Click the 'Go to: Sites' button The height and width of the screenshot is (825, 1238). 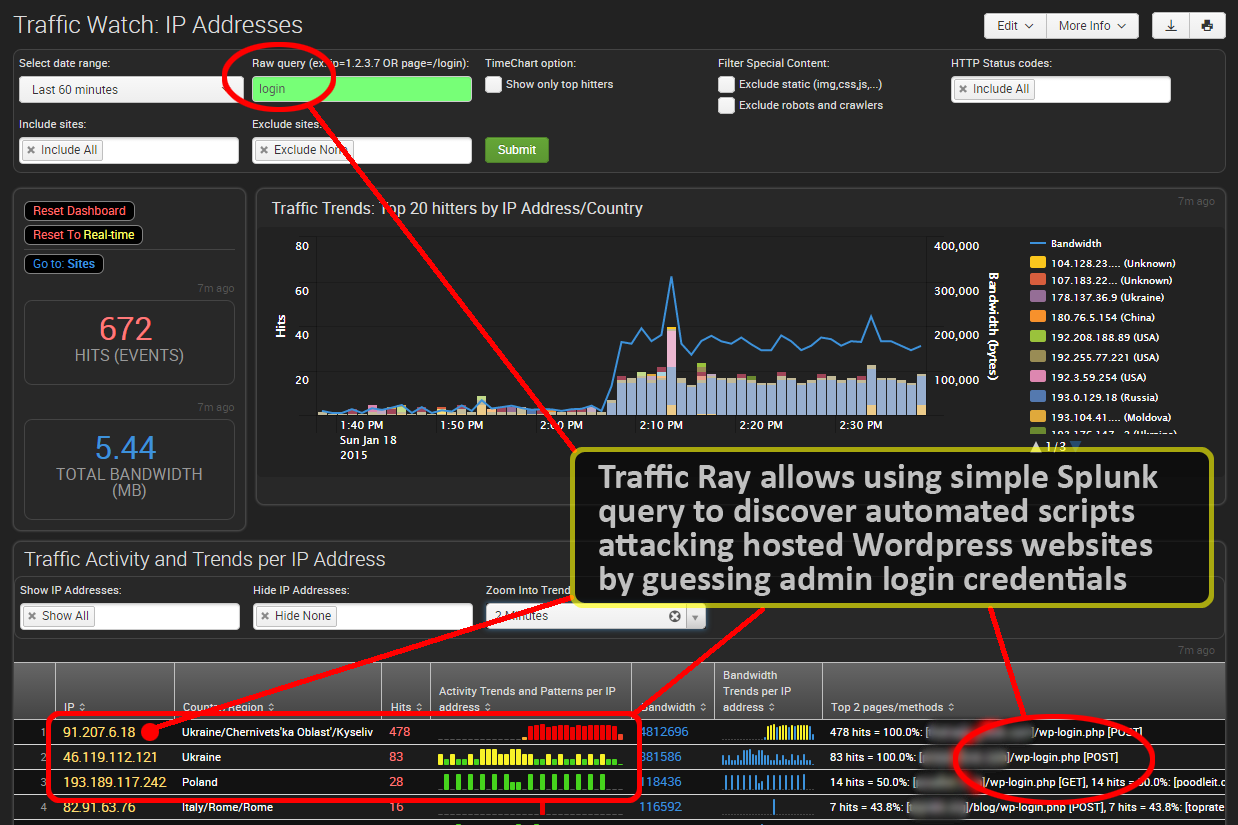[64, 264]
